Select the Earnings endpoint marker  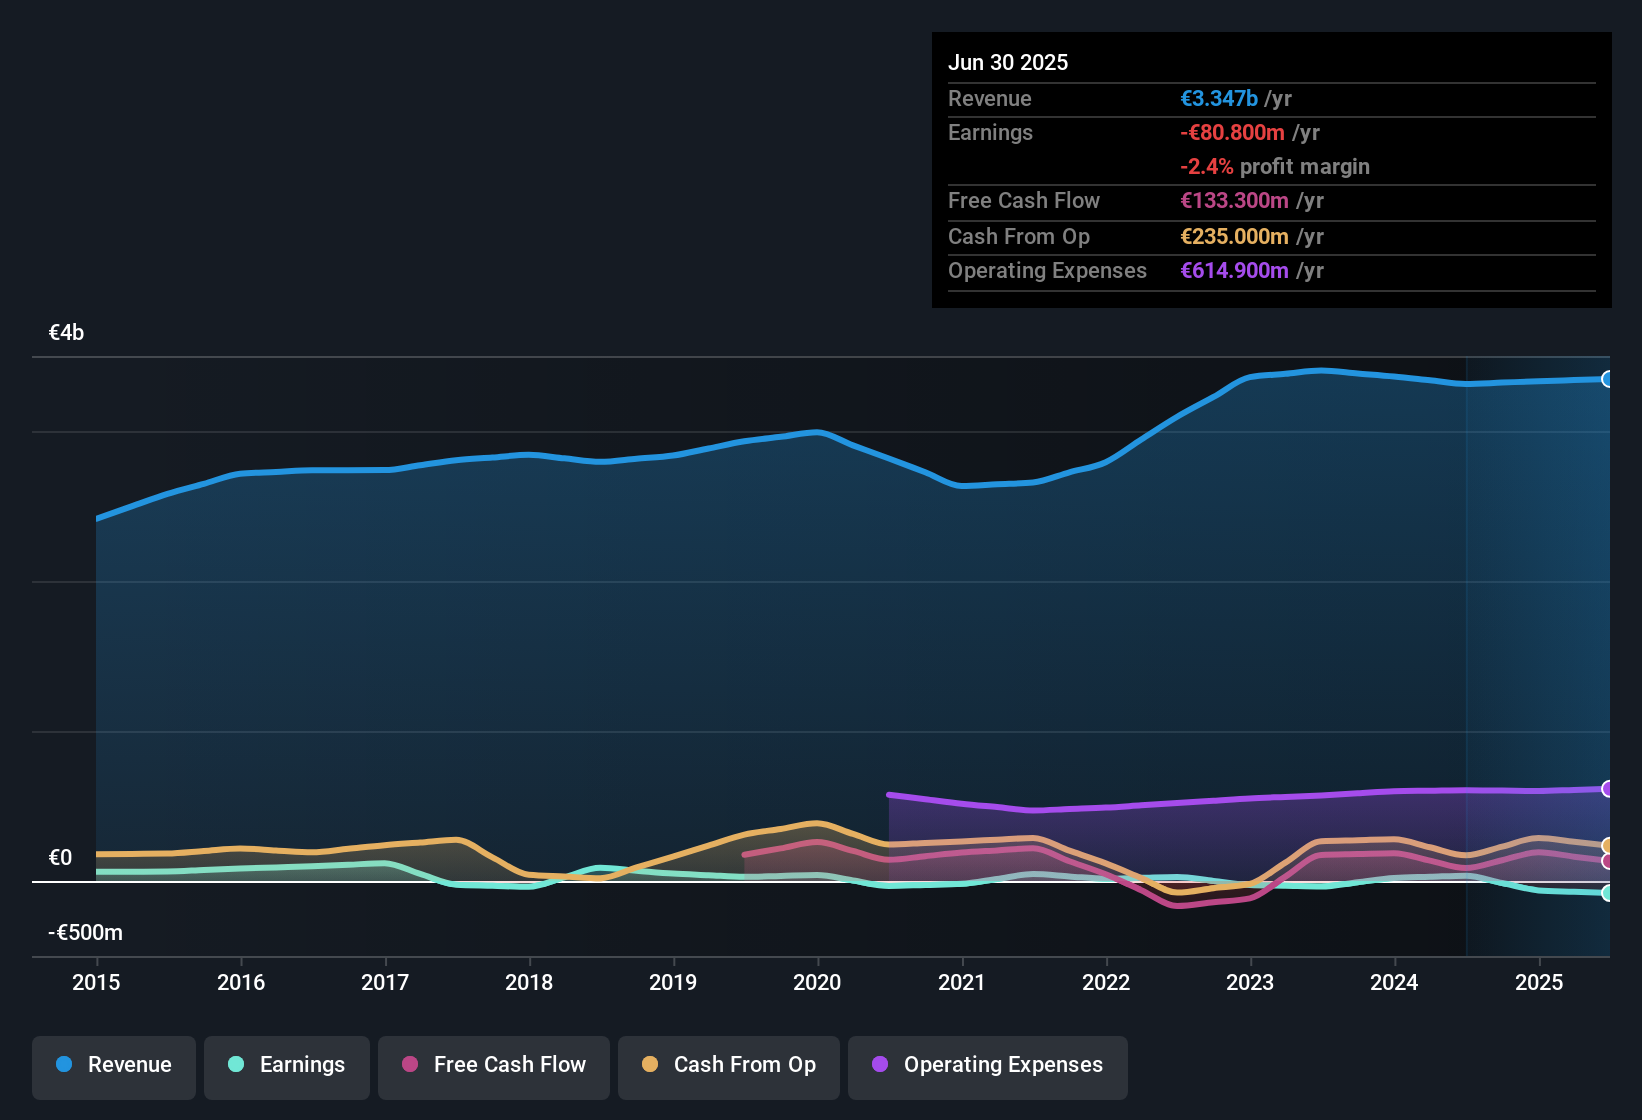point(1607,893)
